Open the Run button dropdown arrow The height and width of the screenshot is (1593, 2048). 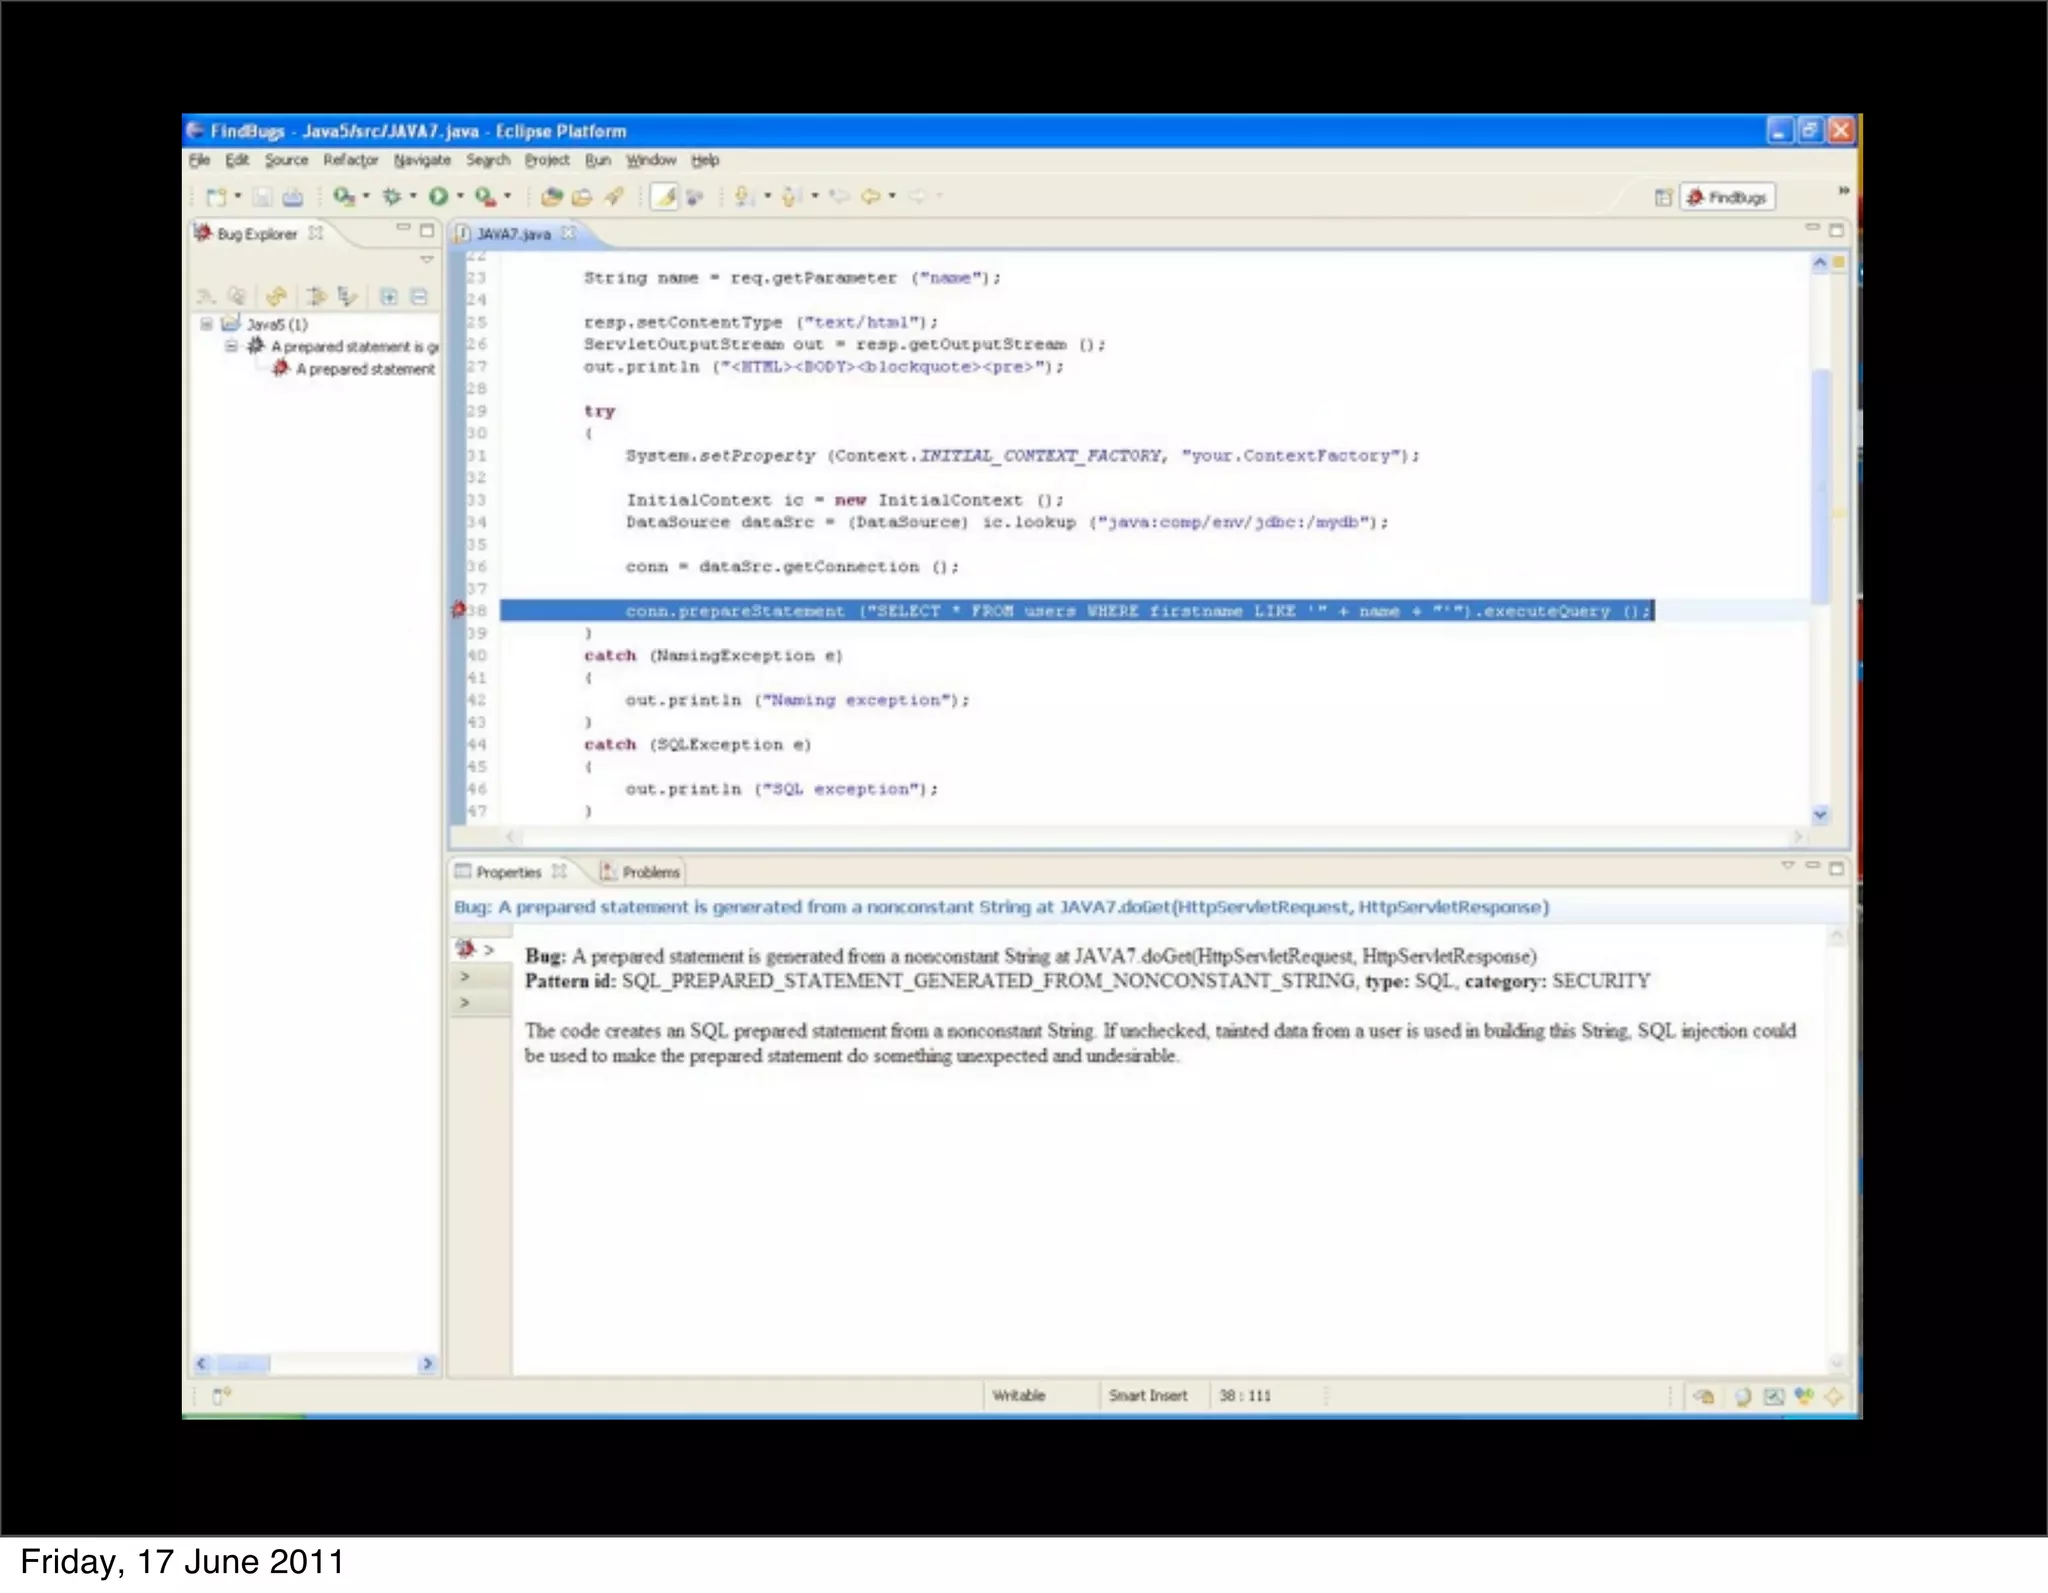(x=460, y=196)
